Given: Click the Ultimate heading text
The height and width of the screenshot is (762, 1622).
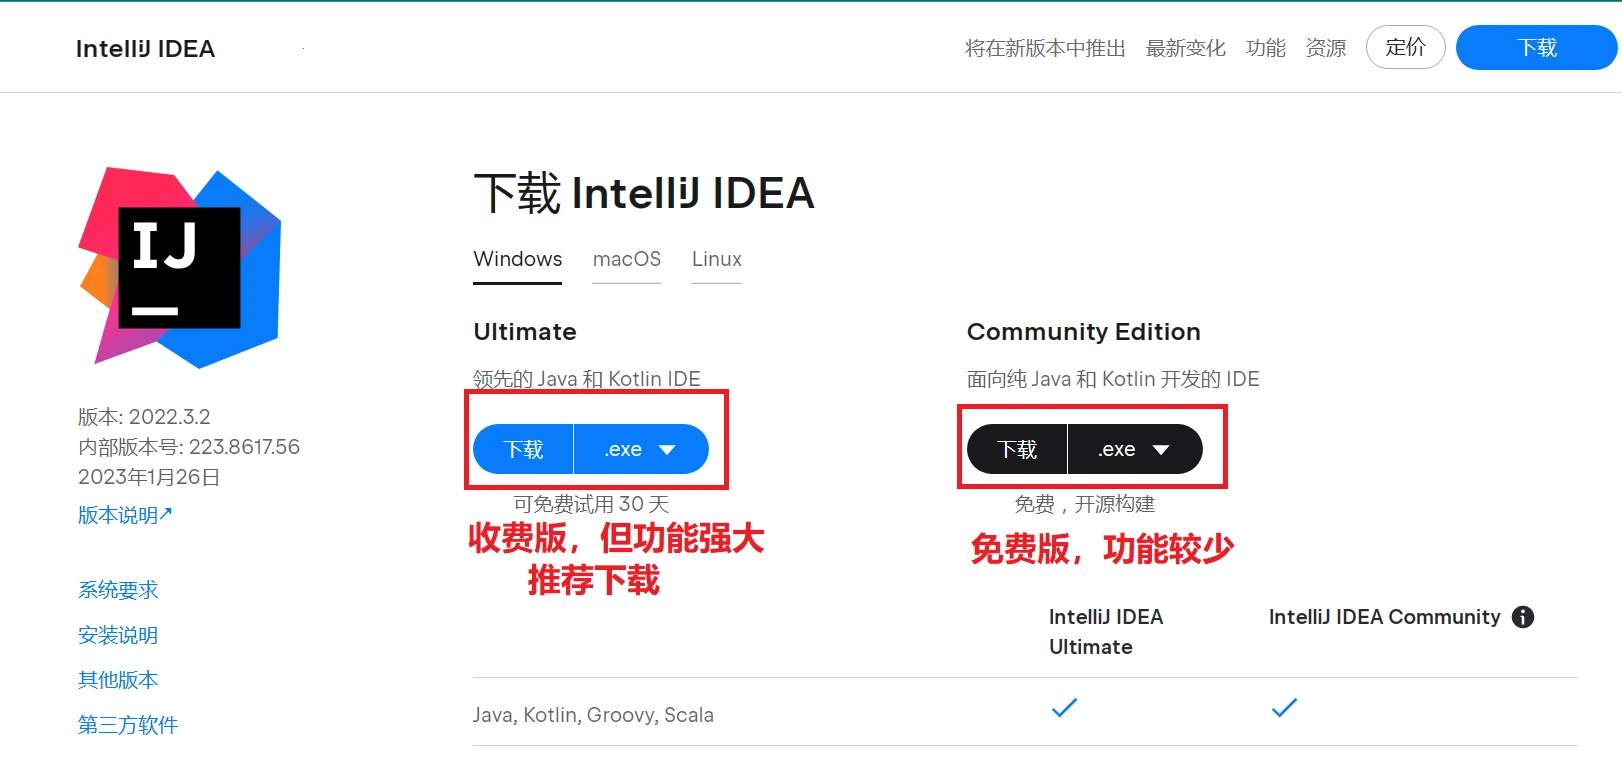Looking at the screenshot, I should (x=525, y=332).
